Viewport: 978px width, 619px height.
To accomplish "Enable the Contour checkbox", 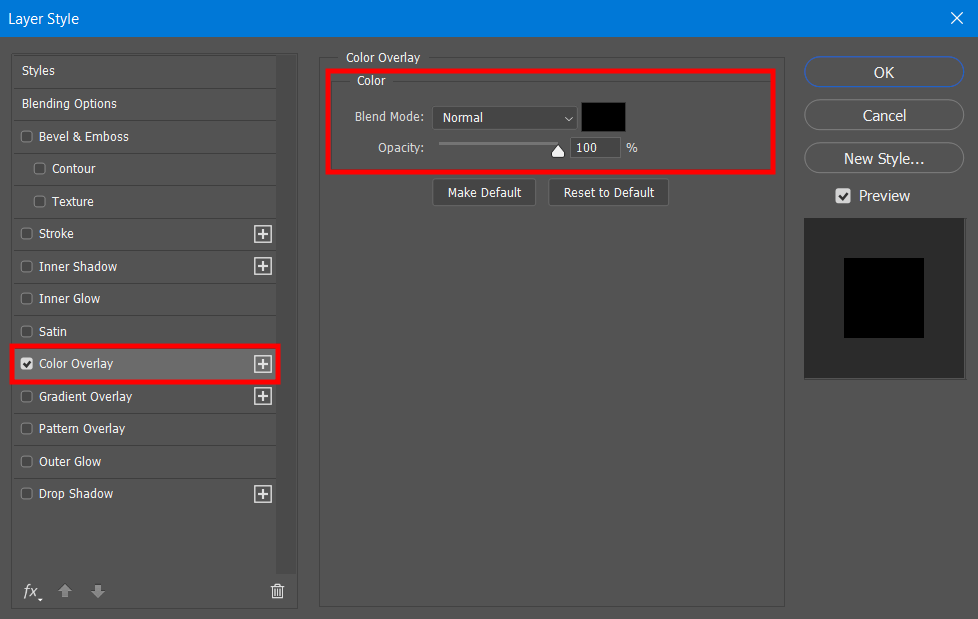I will [40, 168].
